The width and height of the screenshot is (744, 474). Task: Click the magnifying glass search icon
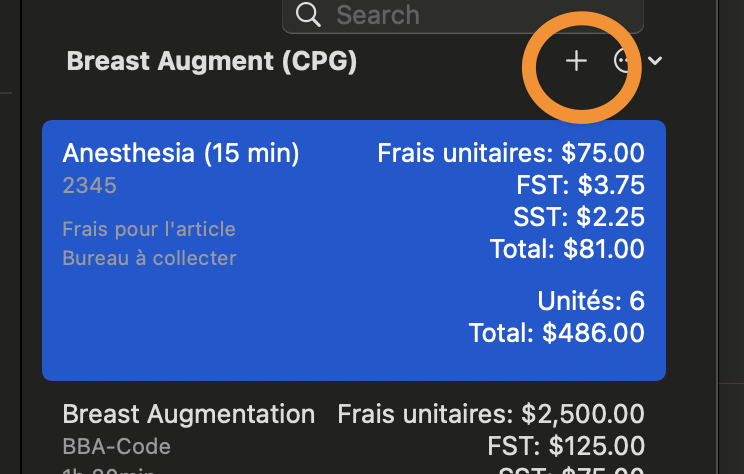308,15
